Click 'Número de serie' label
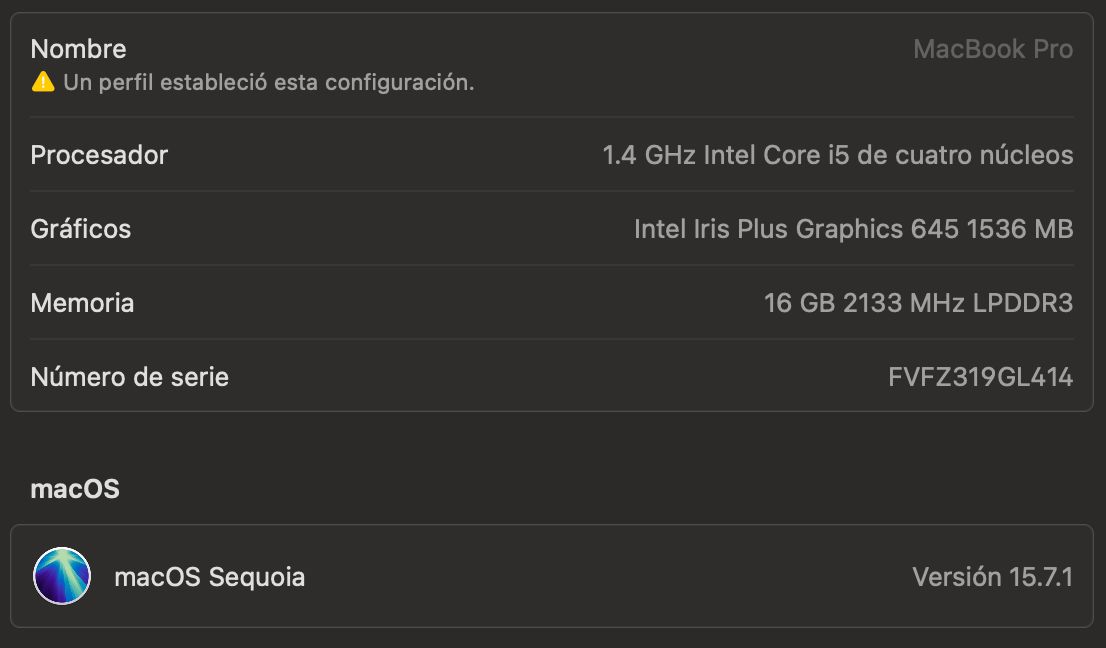The image size is (1106, 648). click(129, 377)
